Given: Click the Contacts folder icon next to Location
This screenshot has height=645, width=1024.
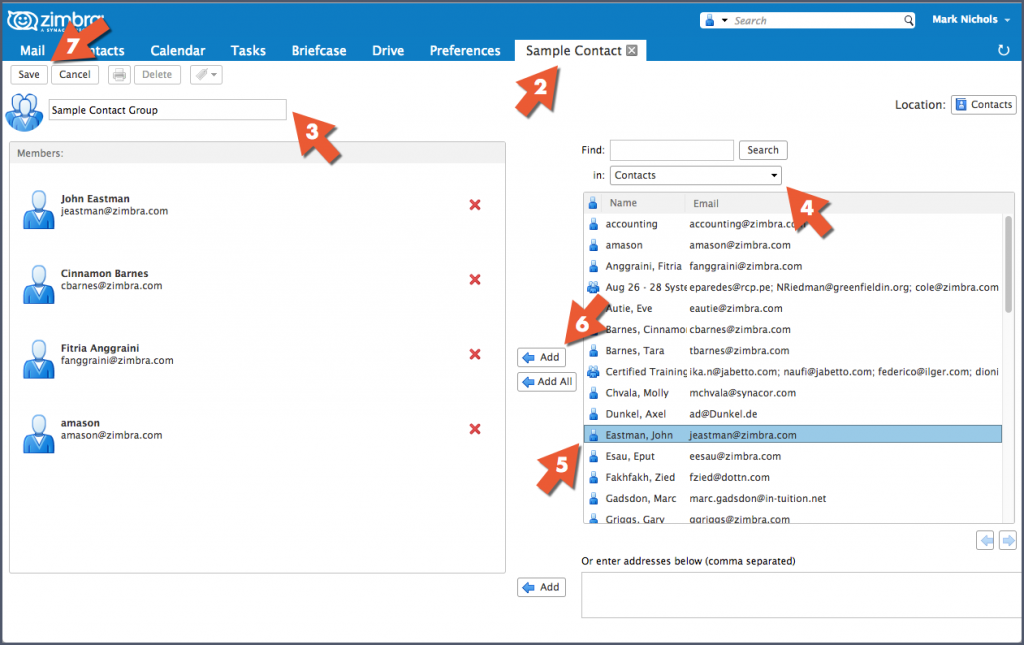Looking at the screenshot, I should coord(983,104).
